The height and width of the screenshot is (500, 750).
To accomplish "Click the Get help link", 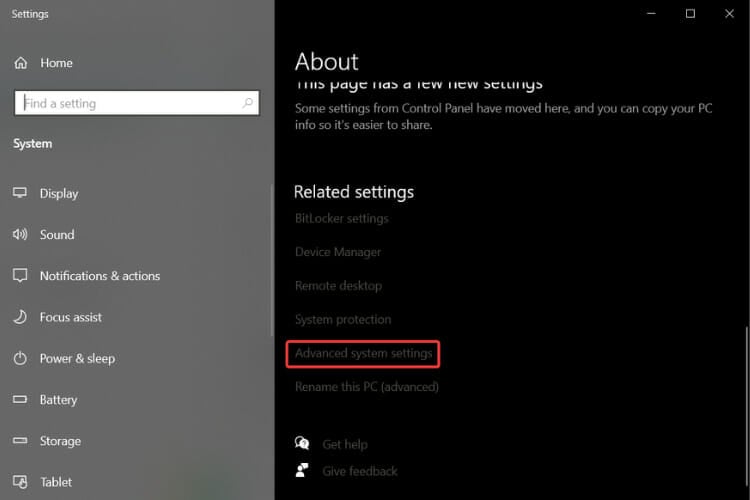I will (x=345, y=444).
